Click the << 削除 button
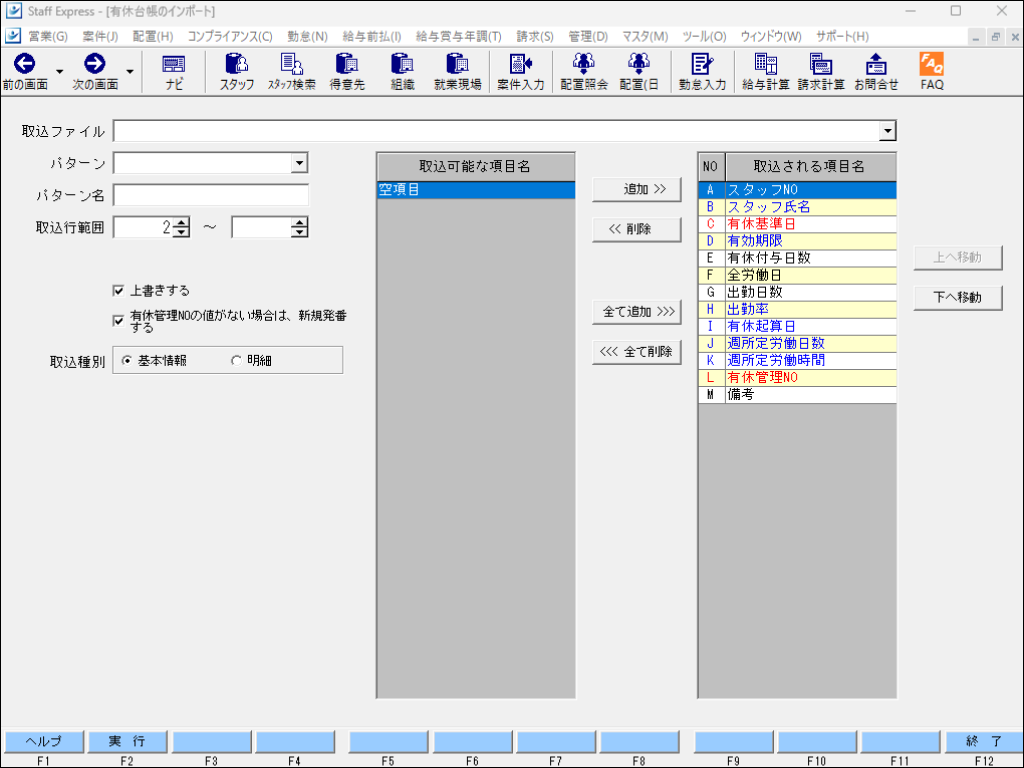The image size is (1024, 768). [637, 229]
